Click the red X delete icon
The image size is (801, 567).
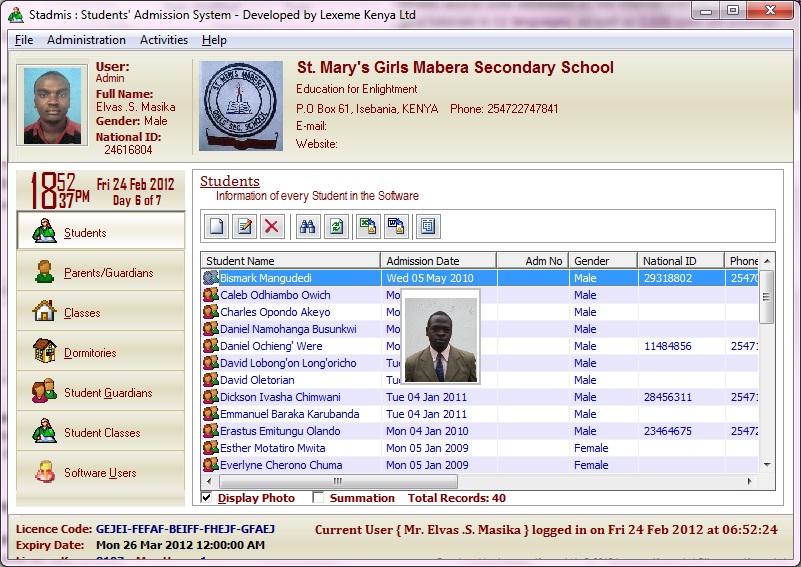click(270, 227)
